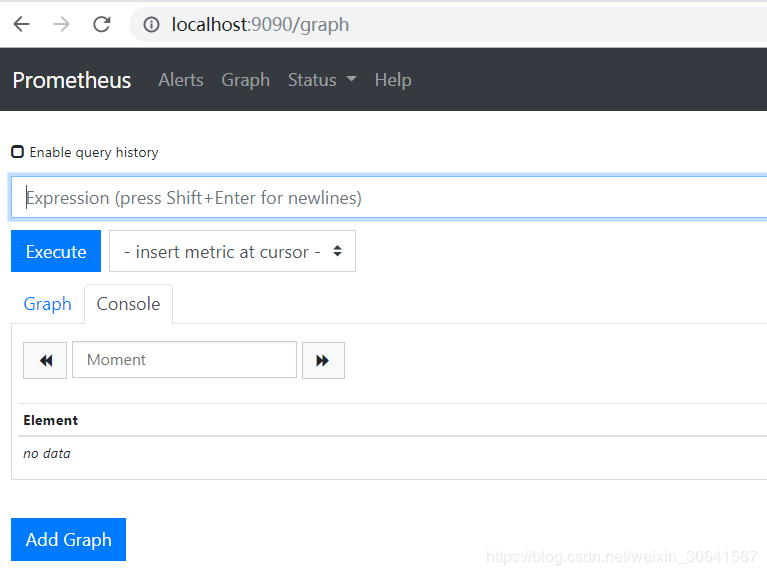Click the site info icon in address bar
This screenshot has width=767, height=575.
pyautogui.click(x=152, y=24)
